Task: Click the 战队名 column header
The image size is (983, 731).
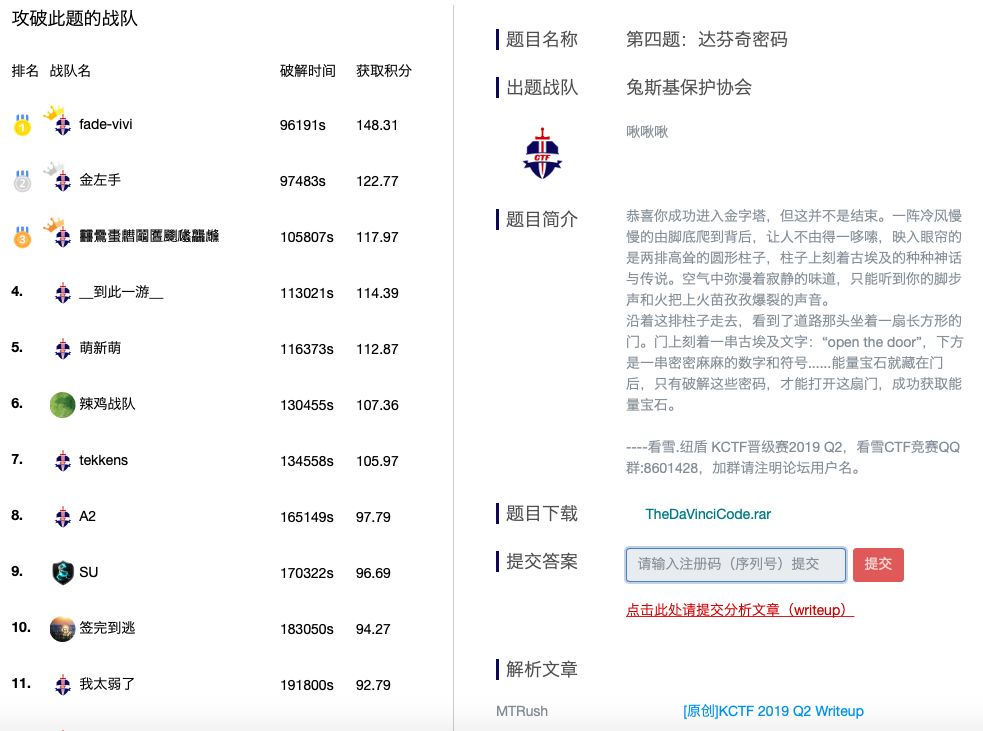Action: (70, 71)
